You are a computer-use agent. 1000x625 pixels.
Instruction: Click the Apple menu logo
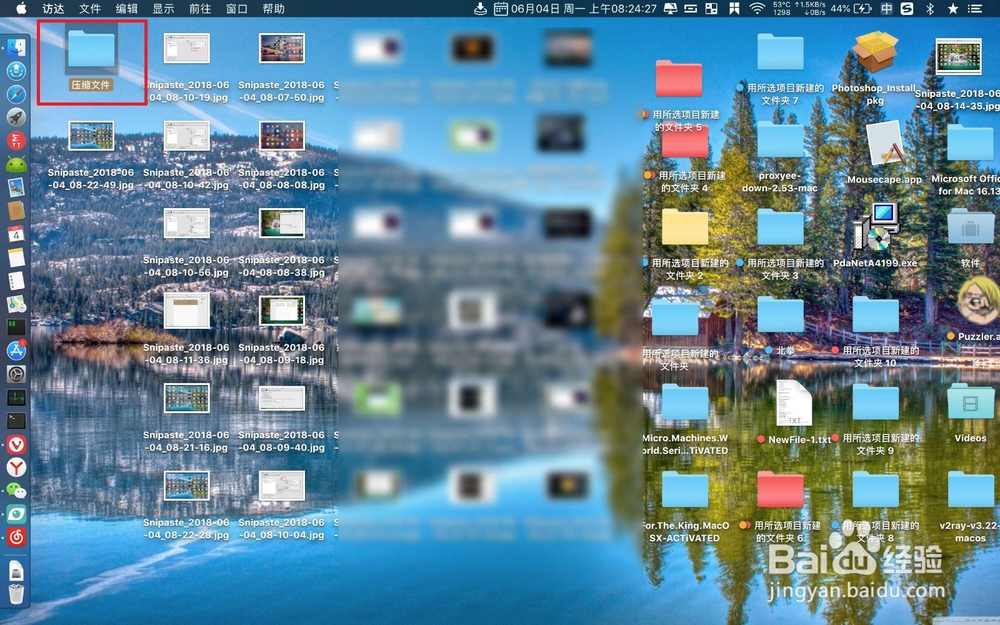click(x=21, y=8)
